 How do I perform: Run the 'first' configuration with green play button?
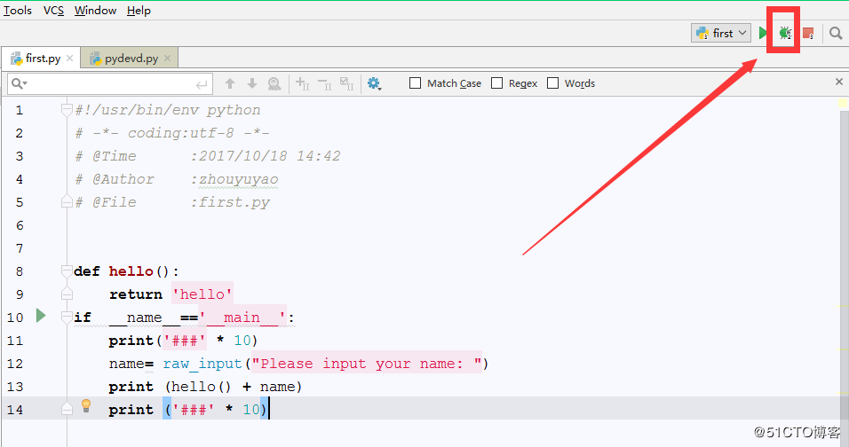click(763, 33)
